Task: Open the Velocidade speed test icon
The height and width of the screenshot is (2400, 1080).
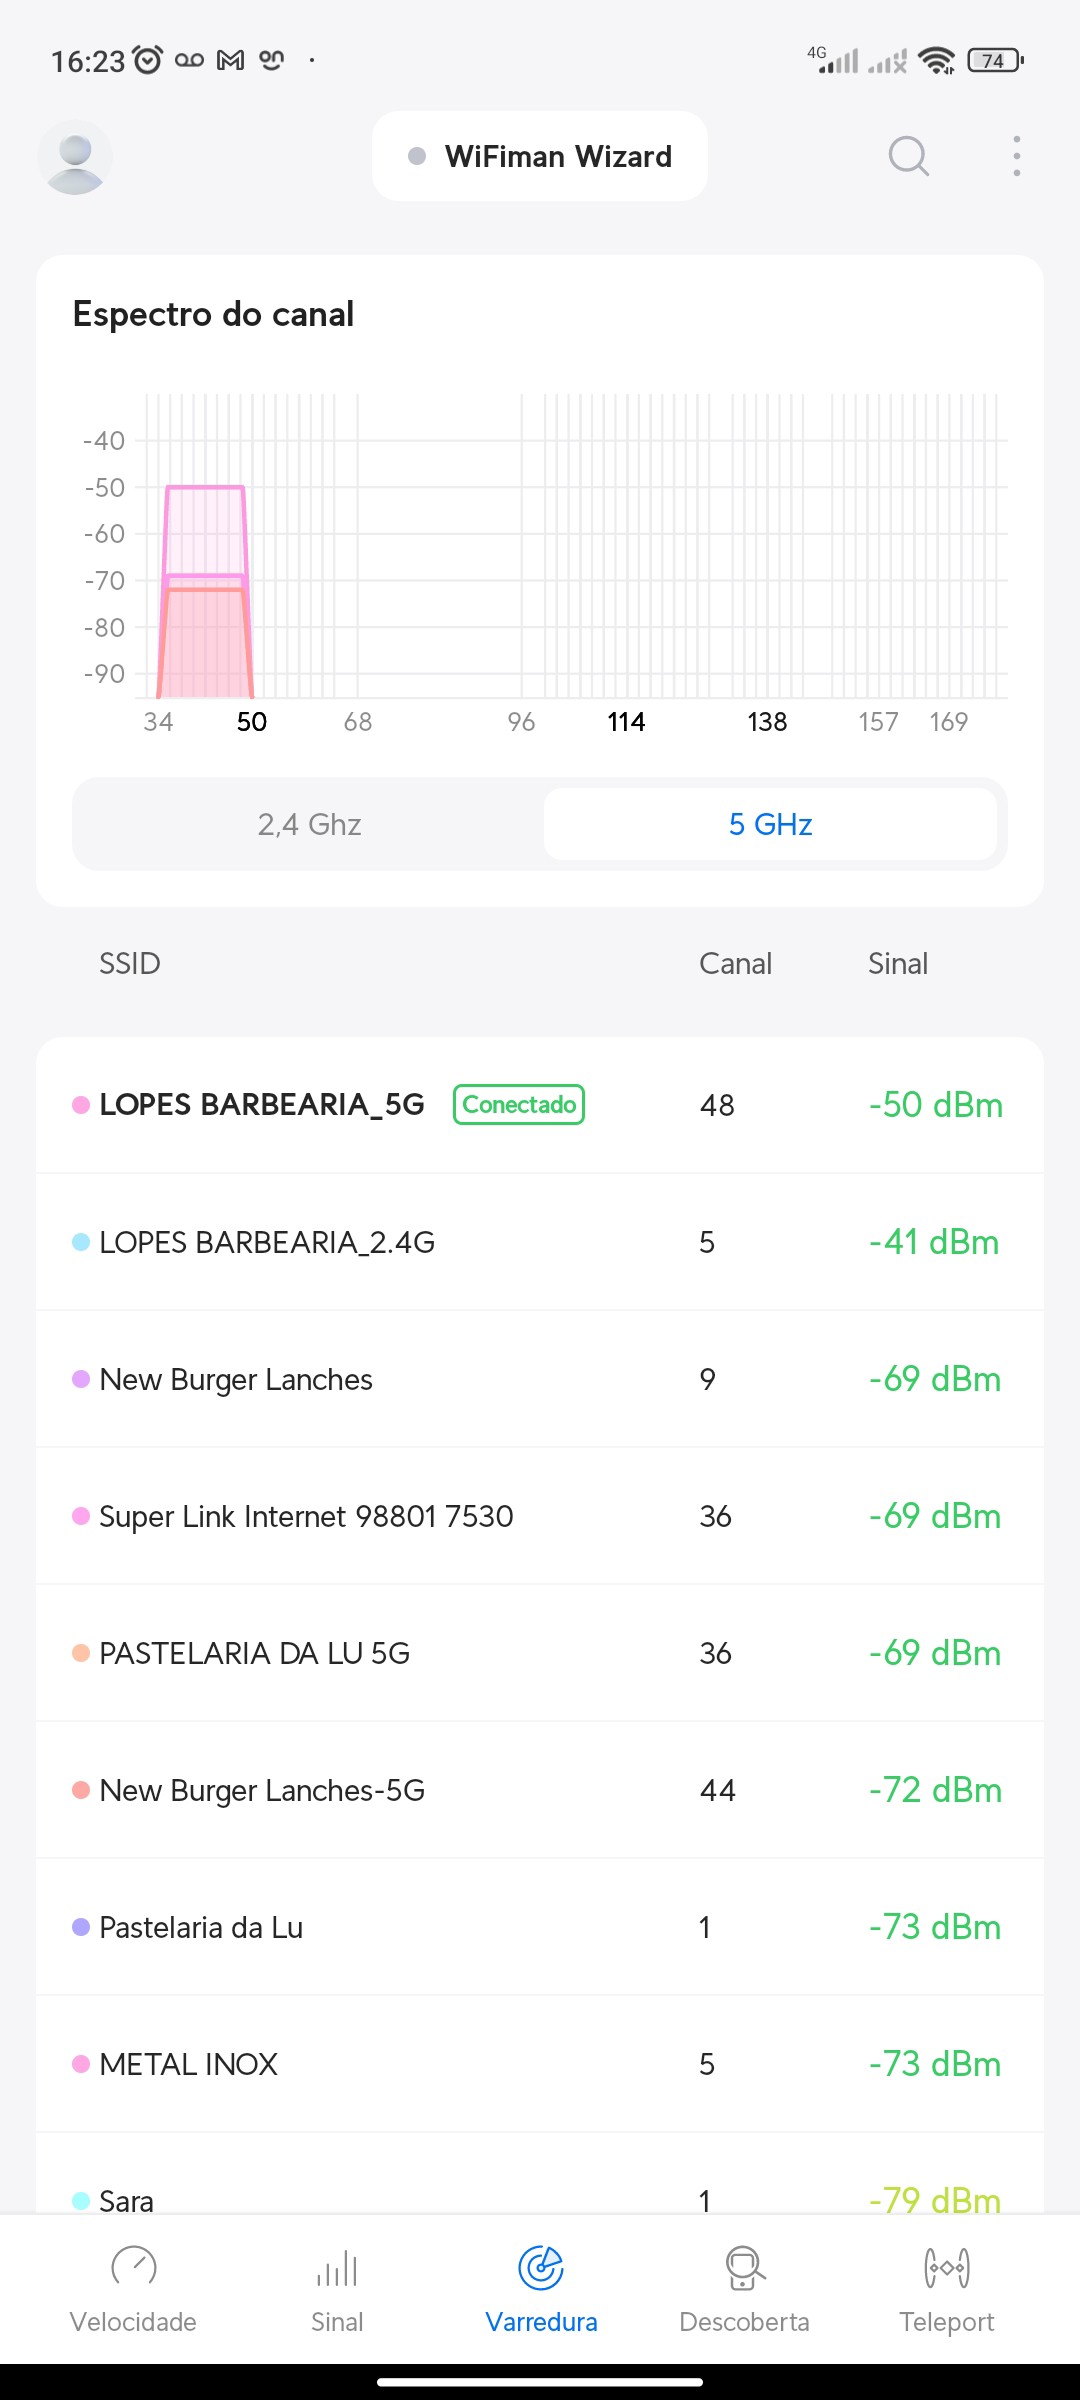Action: [x=133, y=2268]
